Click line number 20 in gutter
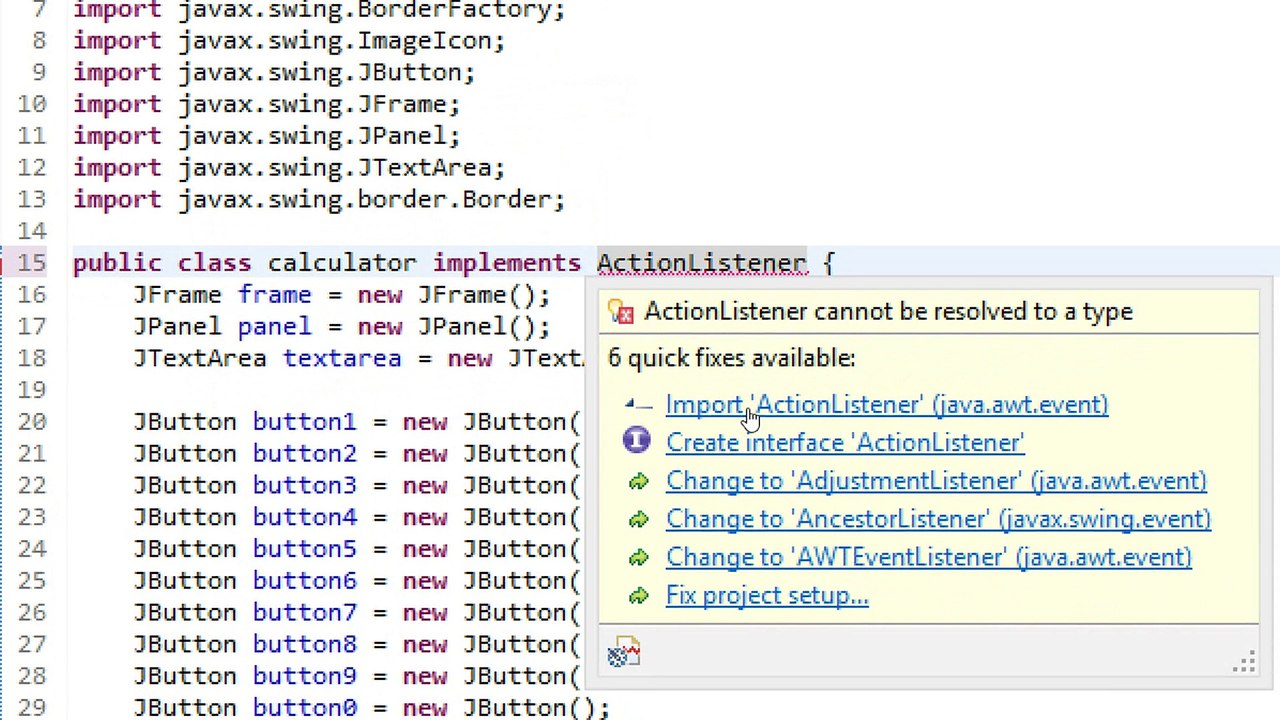Image resolution: width=1280 pixels, height=720 pixels. click(x=31, y=422)
